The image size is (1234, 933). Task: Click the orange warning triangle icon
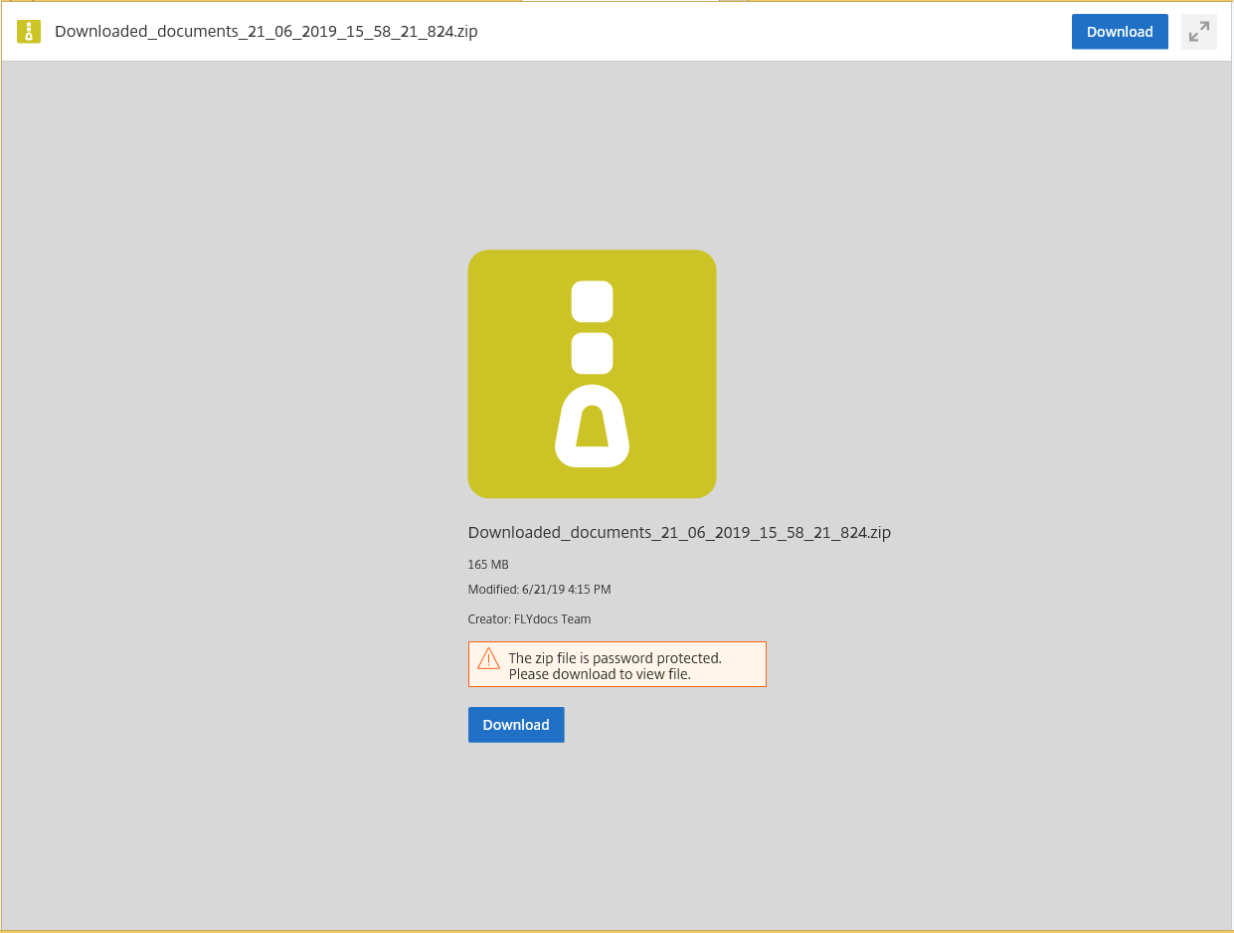488,658
